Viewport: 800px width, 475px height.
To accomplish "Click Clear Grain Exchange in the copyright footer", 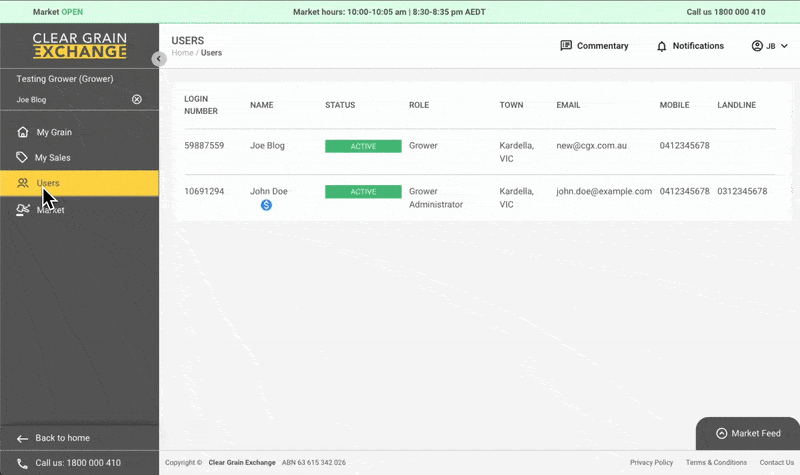I will point(242,462).
